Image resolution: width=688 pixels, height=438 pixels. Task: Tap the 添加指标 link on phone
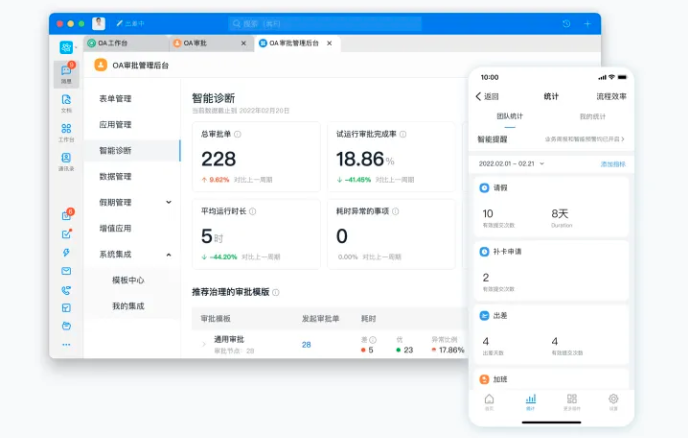613,164
